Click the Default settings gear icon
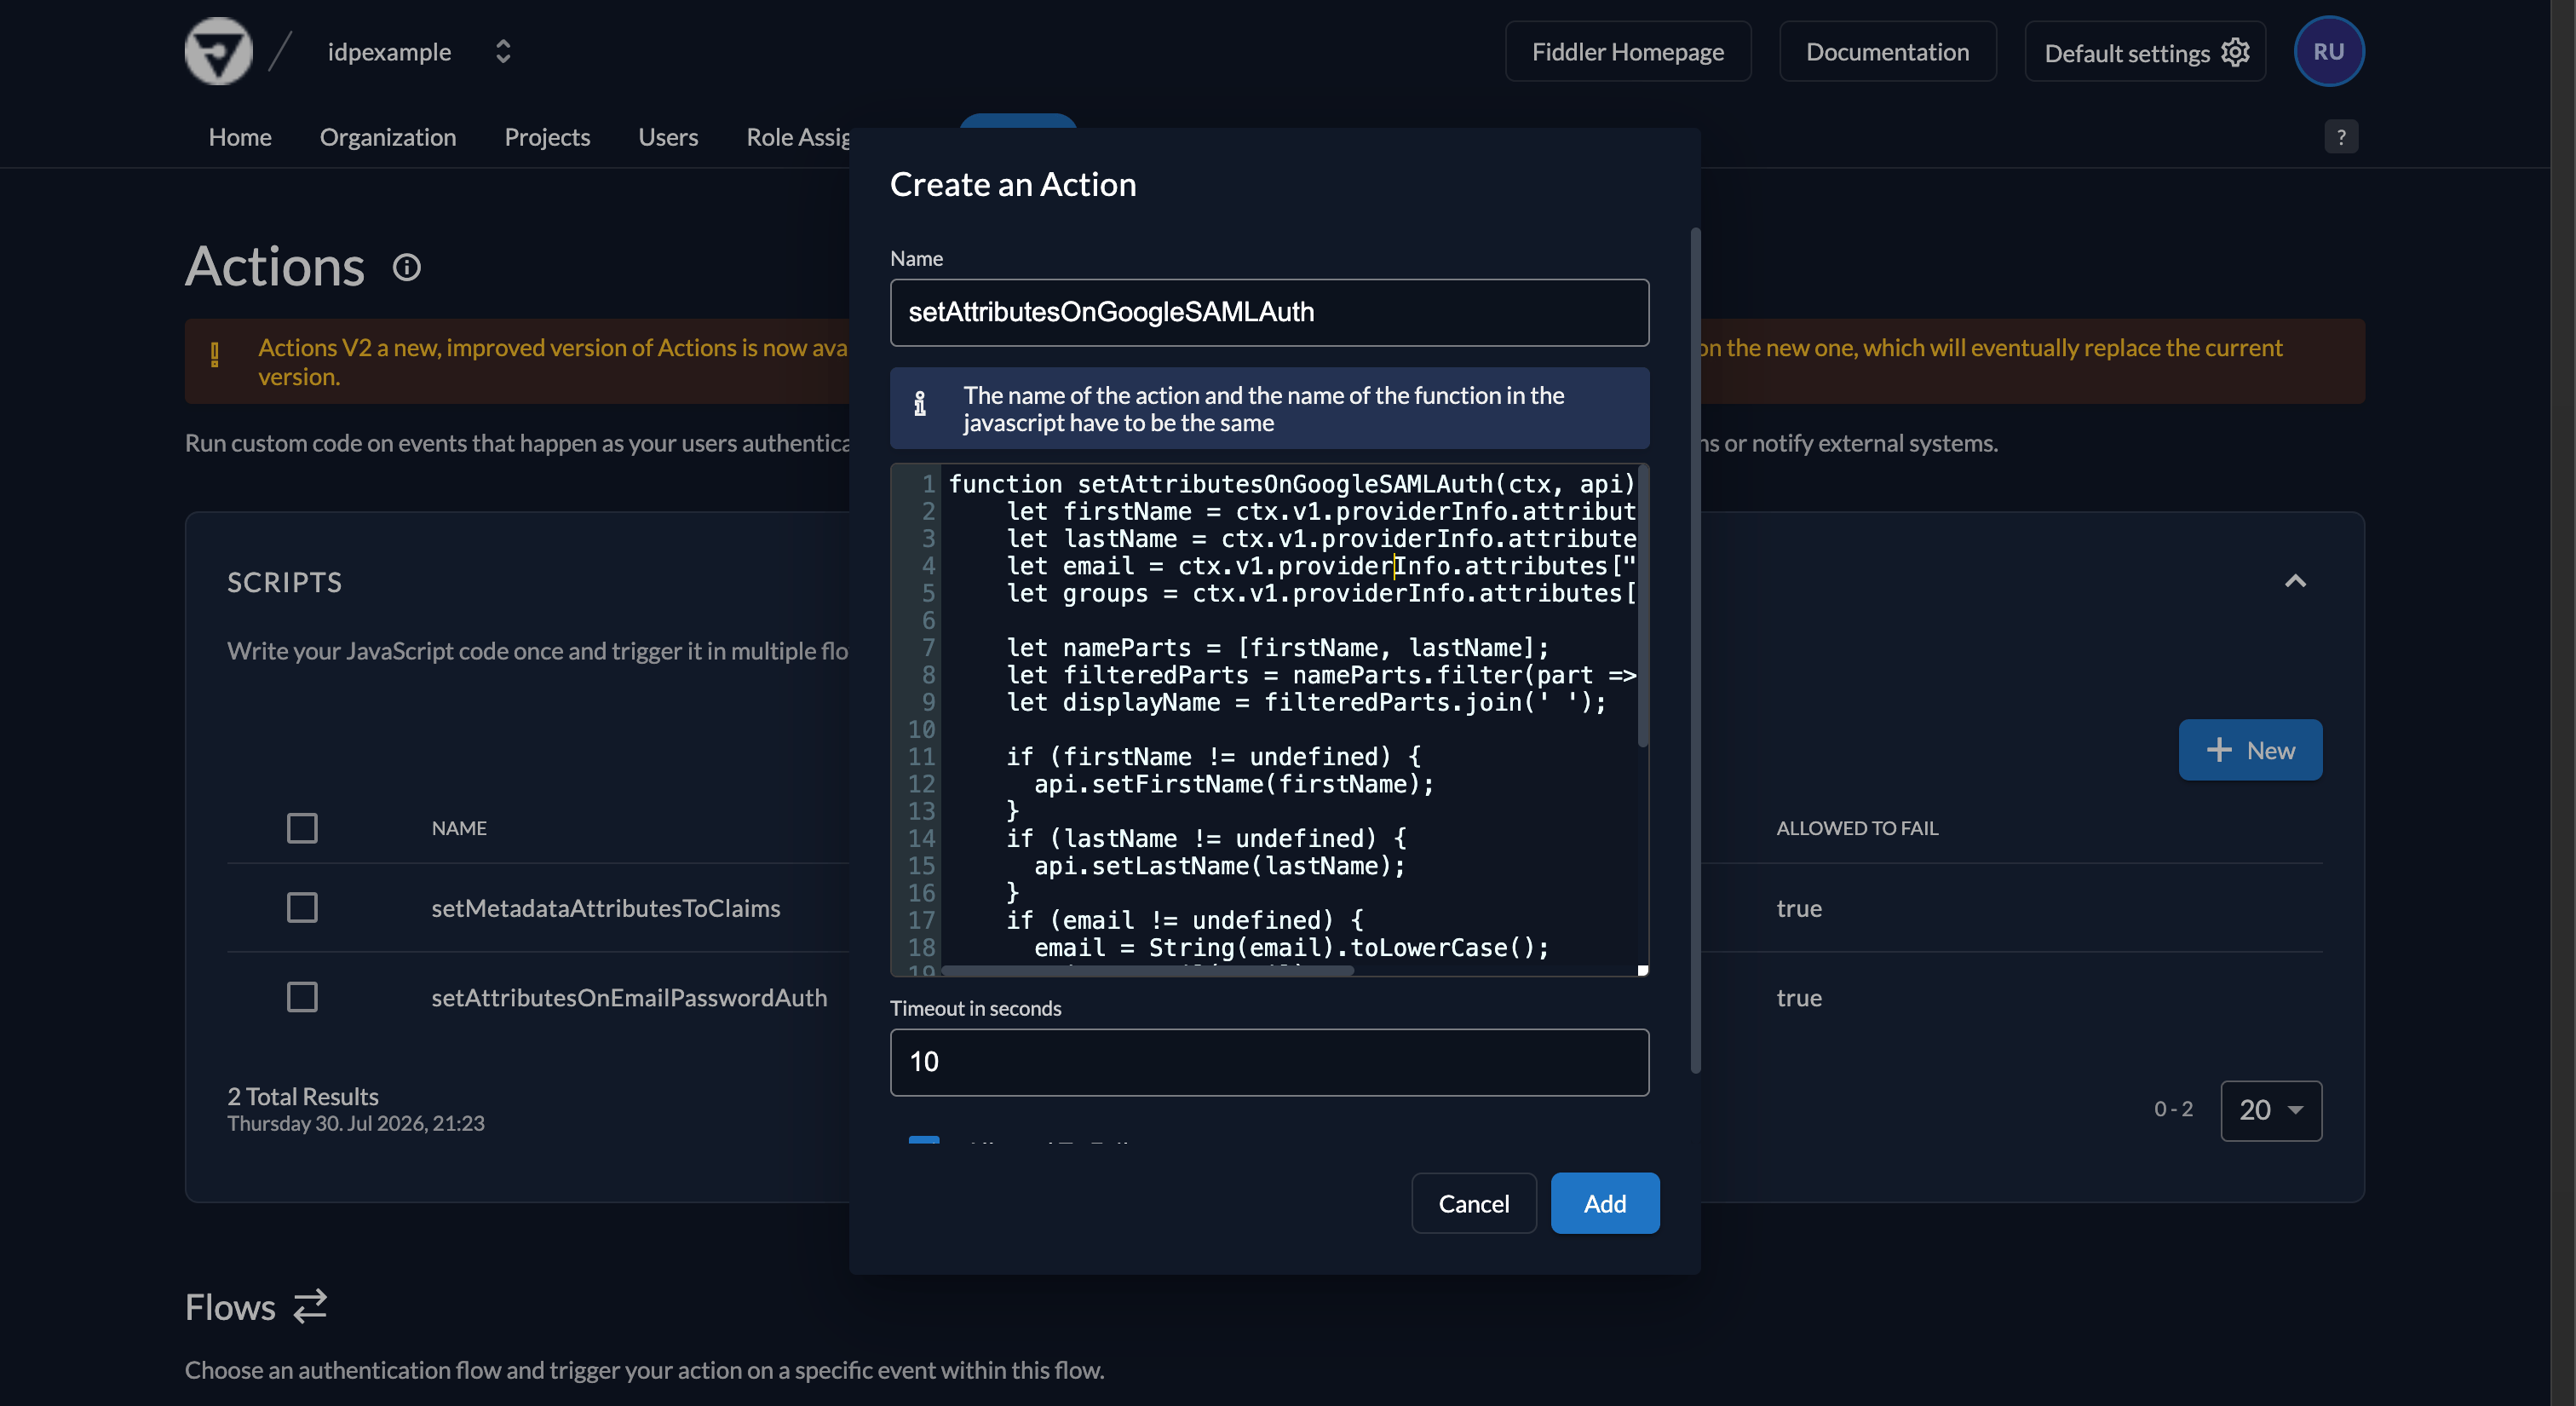Viewport: 2576px width, 1406px height. 2235,51
